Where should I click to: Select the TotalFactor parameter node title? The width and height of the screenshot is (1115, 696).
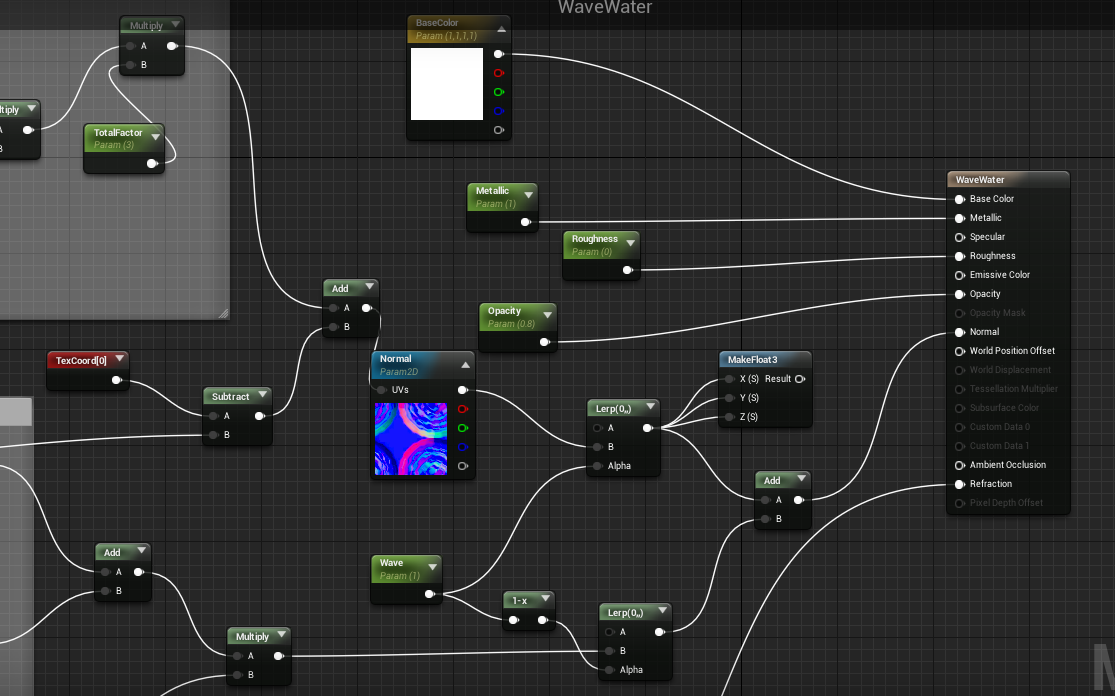coord(118,133)
